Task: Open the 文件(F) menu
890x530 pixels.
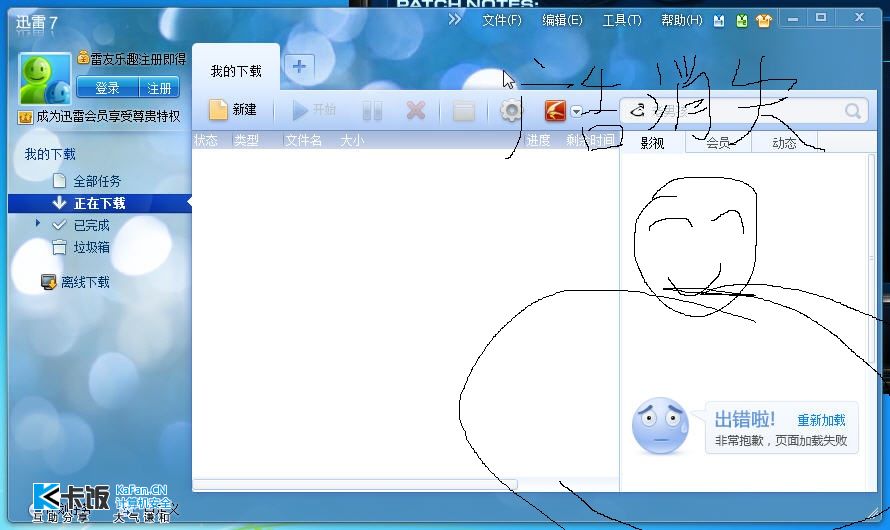Action: click(502, 20)
